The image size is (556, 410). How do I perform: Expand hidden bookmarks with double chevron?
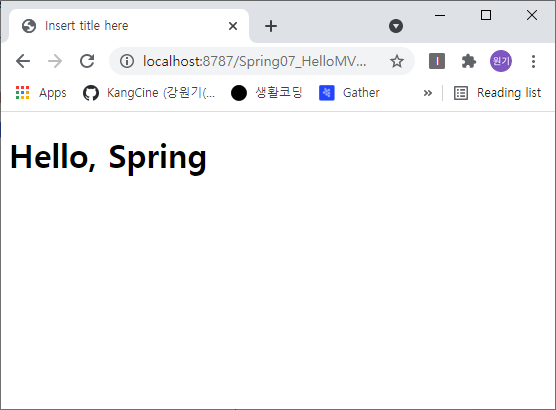tap(428, 93)
